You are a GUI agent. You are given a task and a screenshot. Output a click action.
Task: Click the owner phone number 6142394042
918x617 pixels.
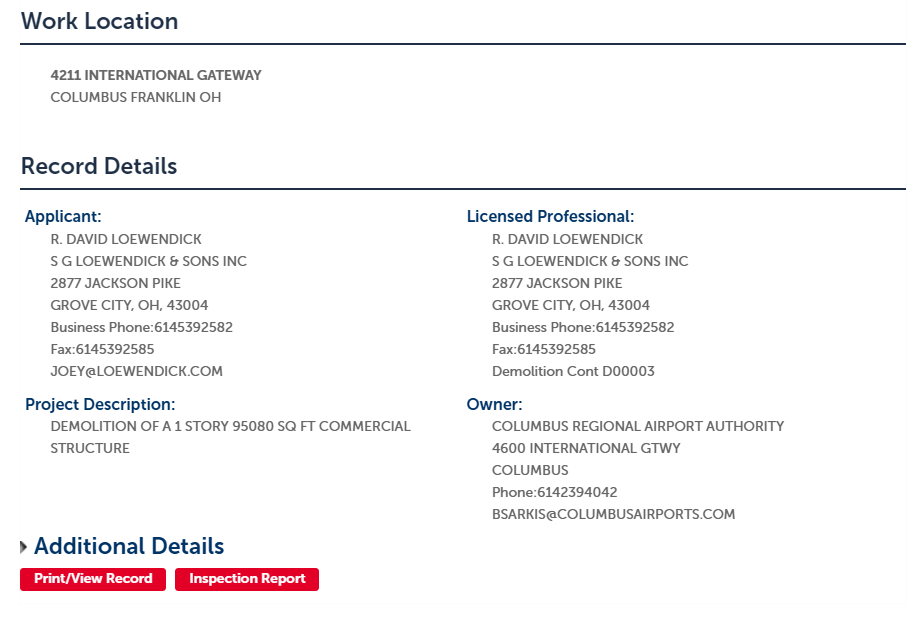point(554,492)
